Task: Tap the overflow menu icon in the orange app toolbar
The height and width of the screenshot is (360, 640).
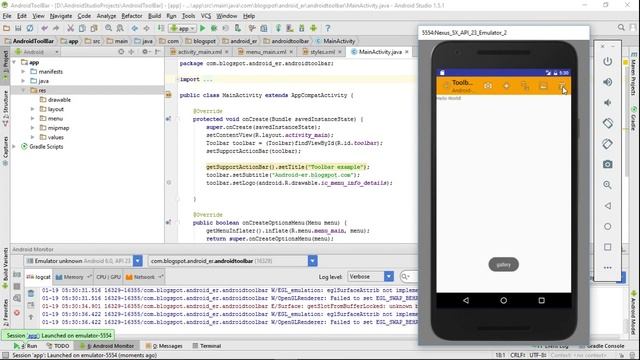Action: (562, 86)
